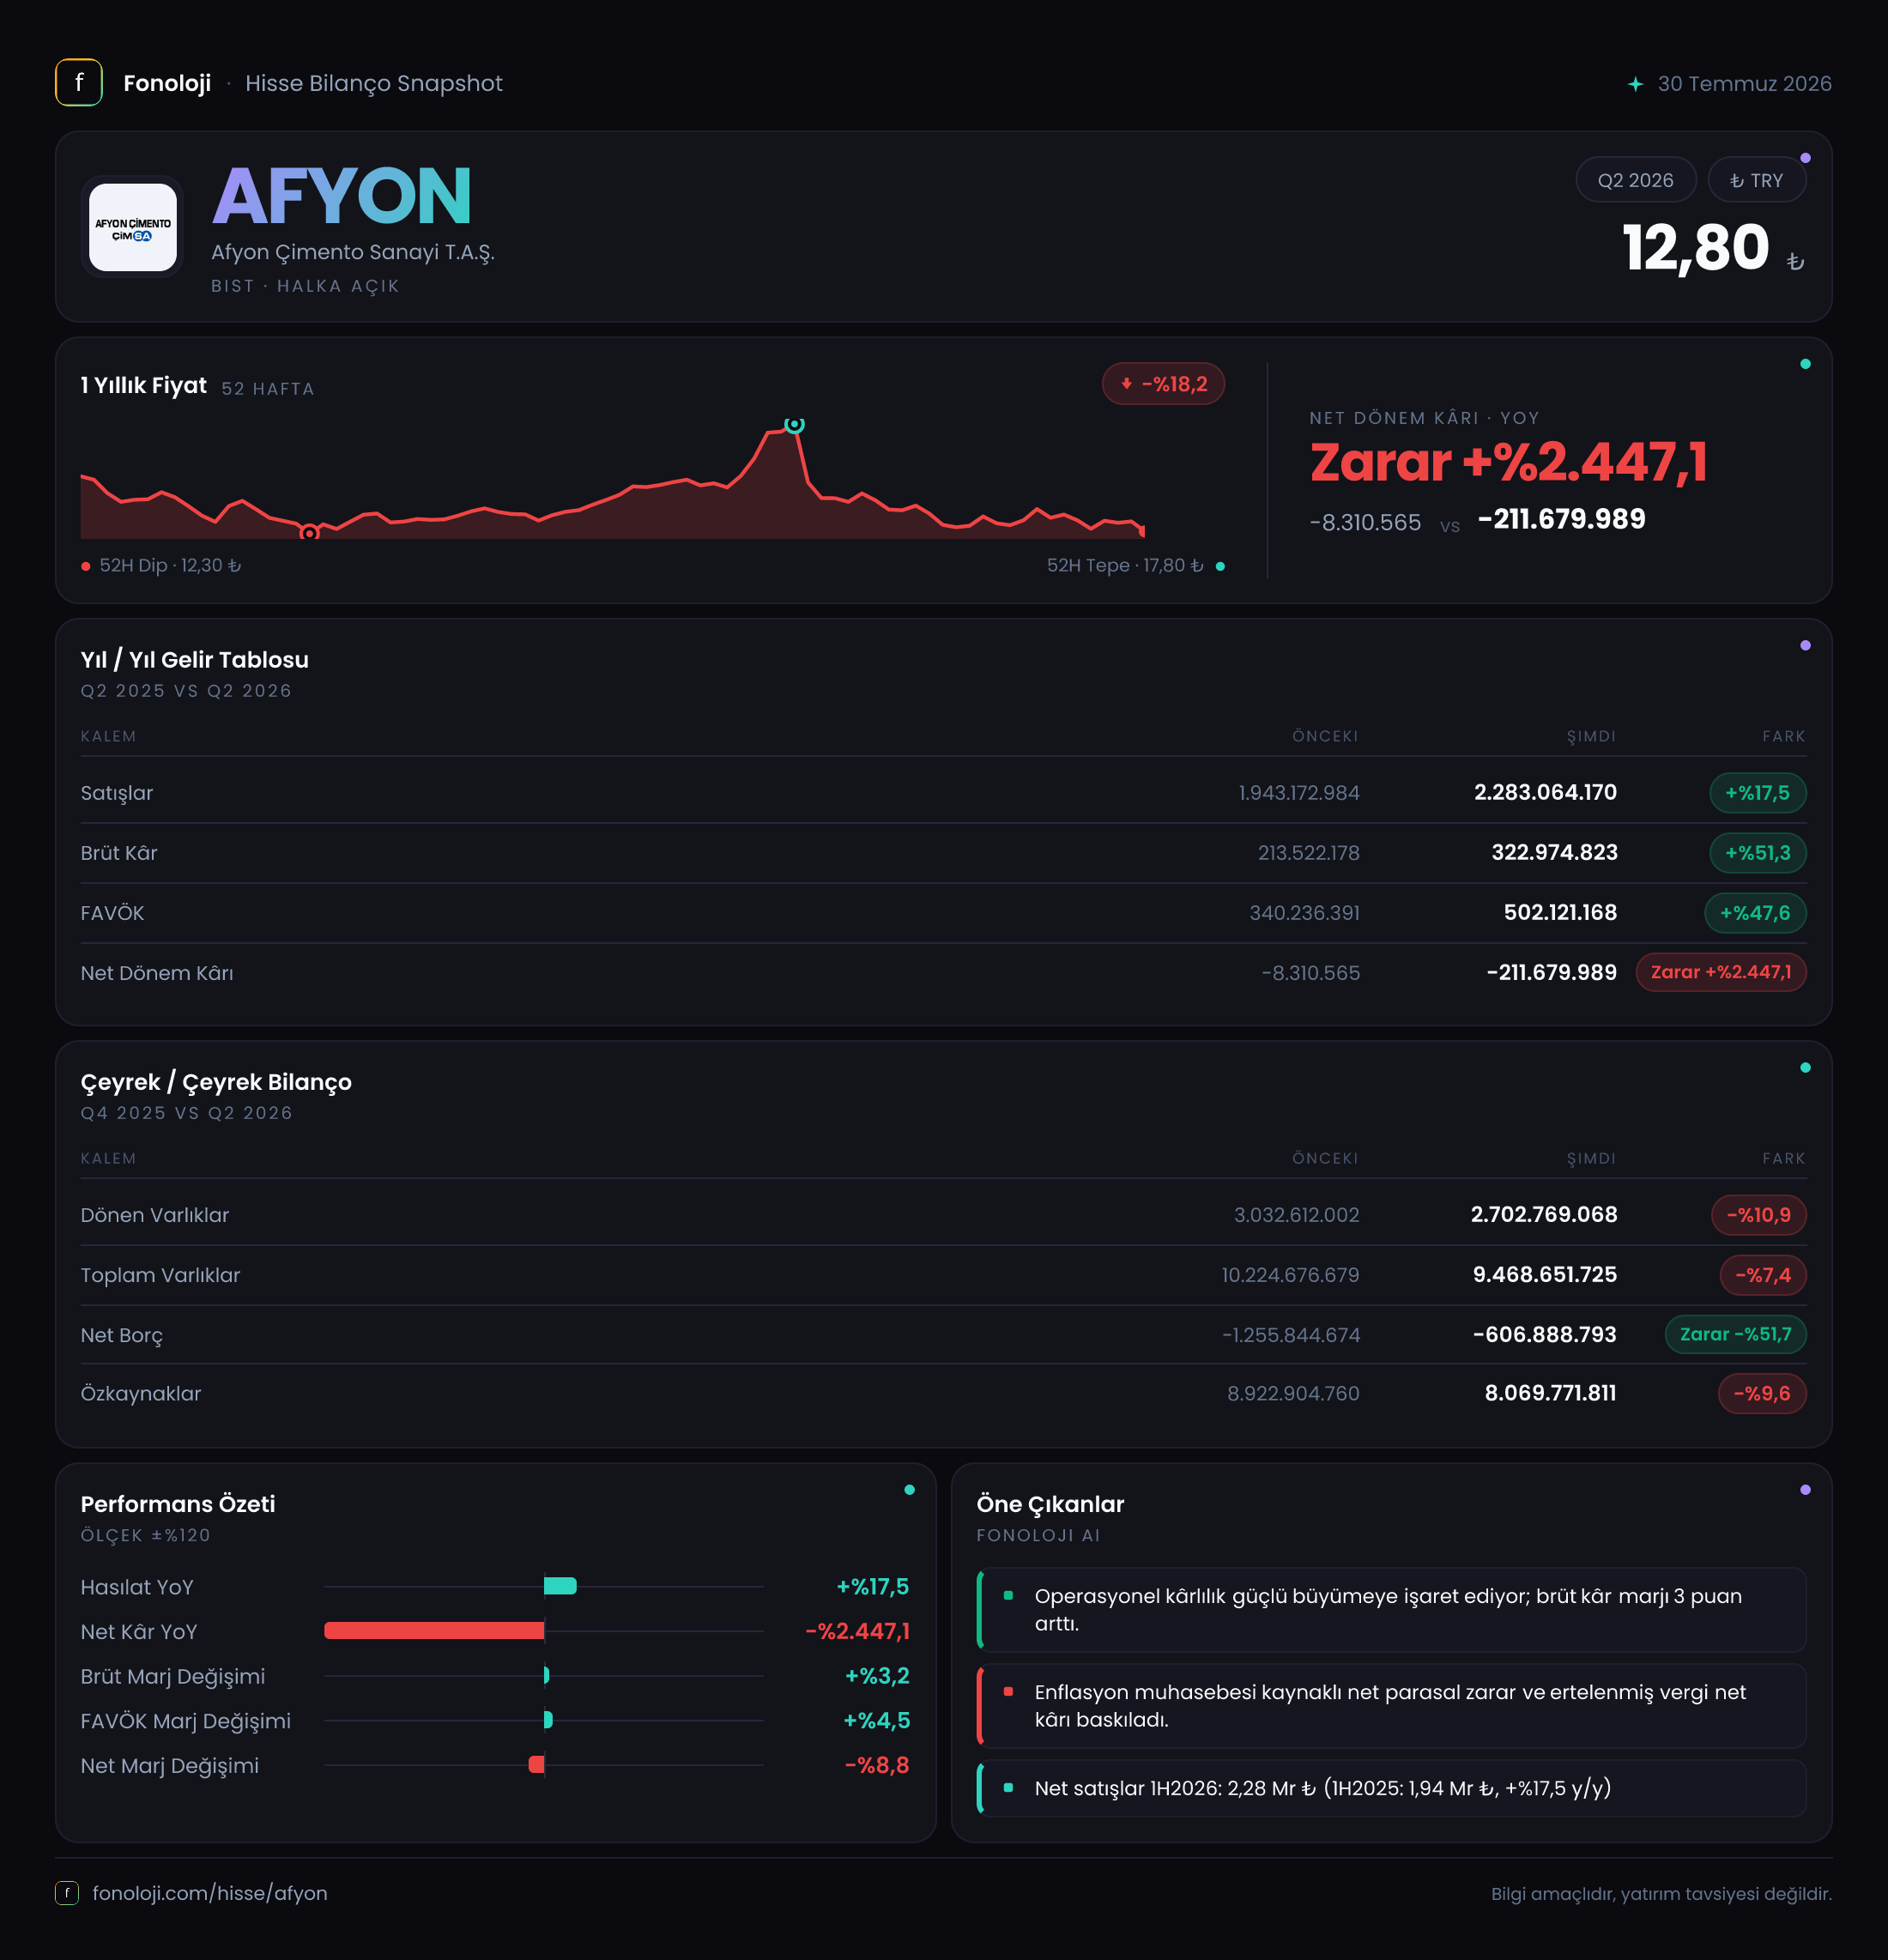Click the highlight about Operasyonel kârlılık
1888x1960 pixels.
point(1391,1610)
